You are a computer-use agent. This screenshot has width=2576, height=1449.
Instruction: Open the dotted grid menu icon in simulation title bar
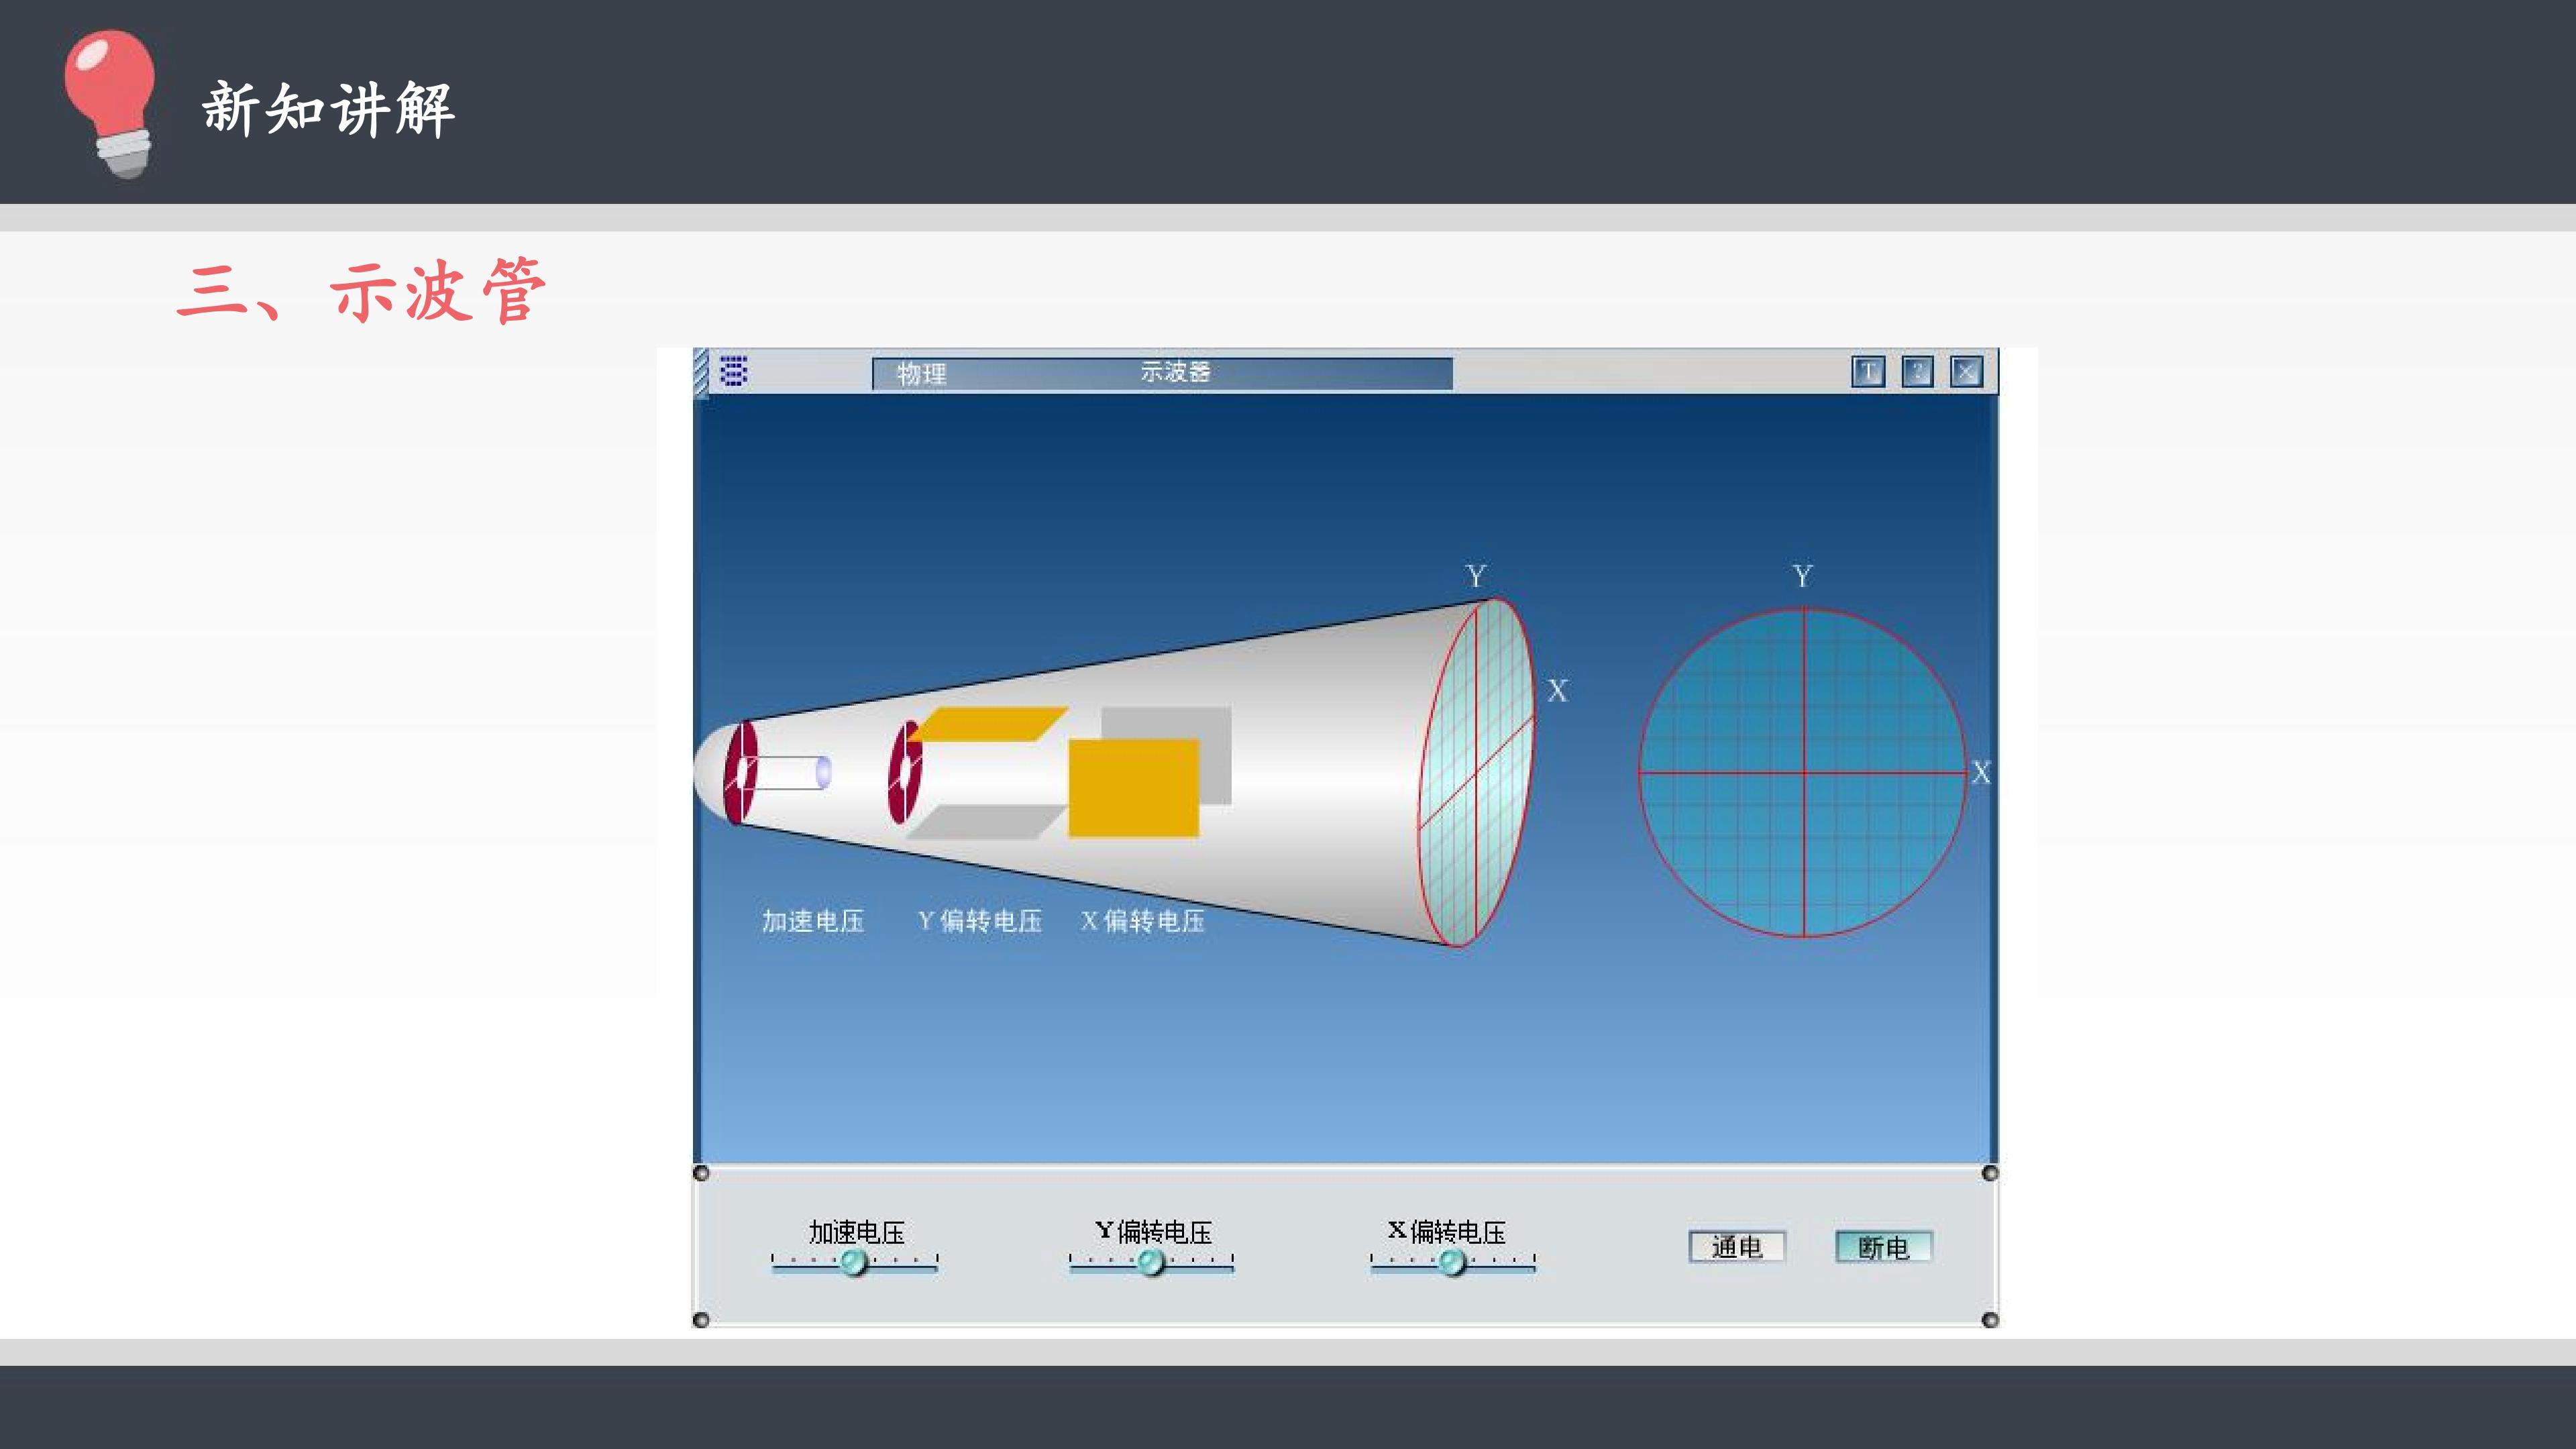click(x=734, y=371)
